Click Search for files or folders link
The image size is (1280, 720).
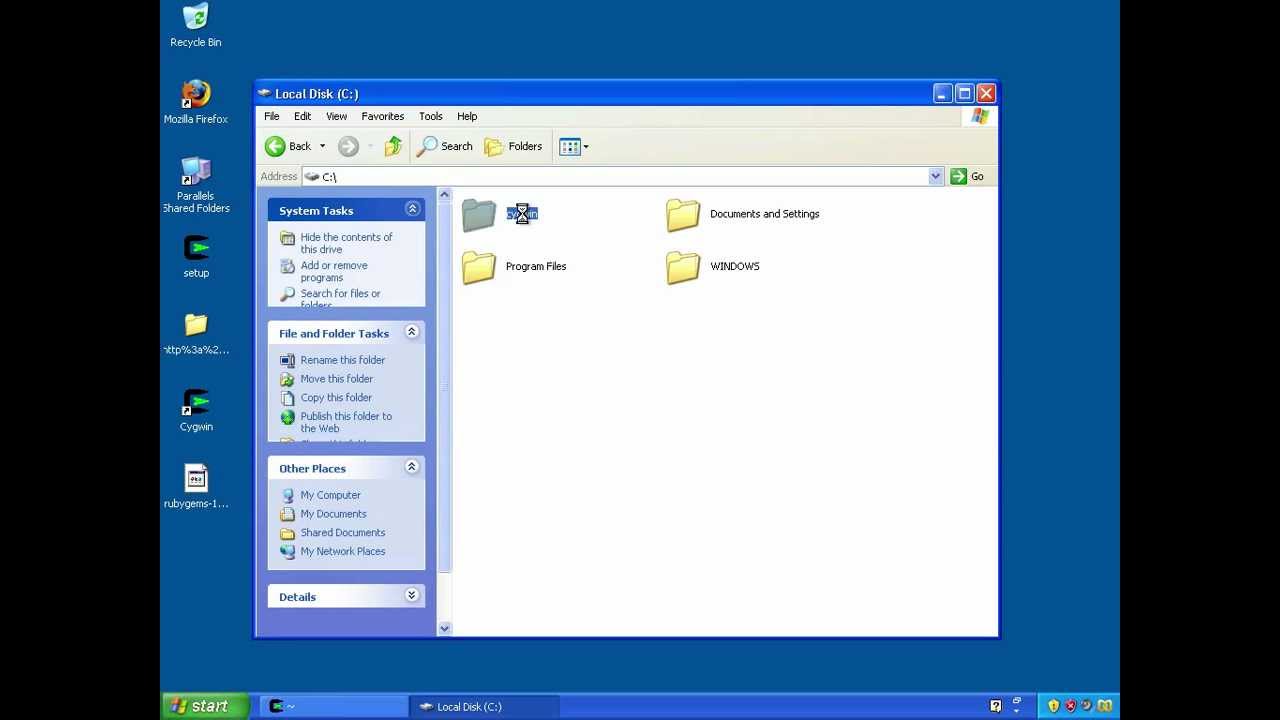[x=340, y=298]
